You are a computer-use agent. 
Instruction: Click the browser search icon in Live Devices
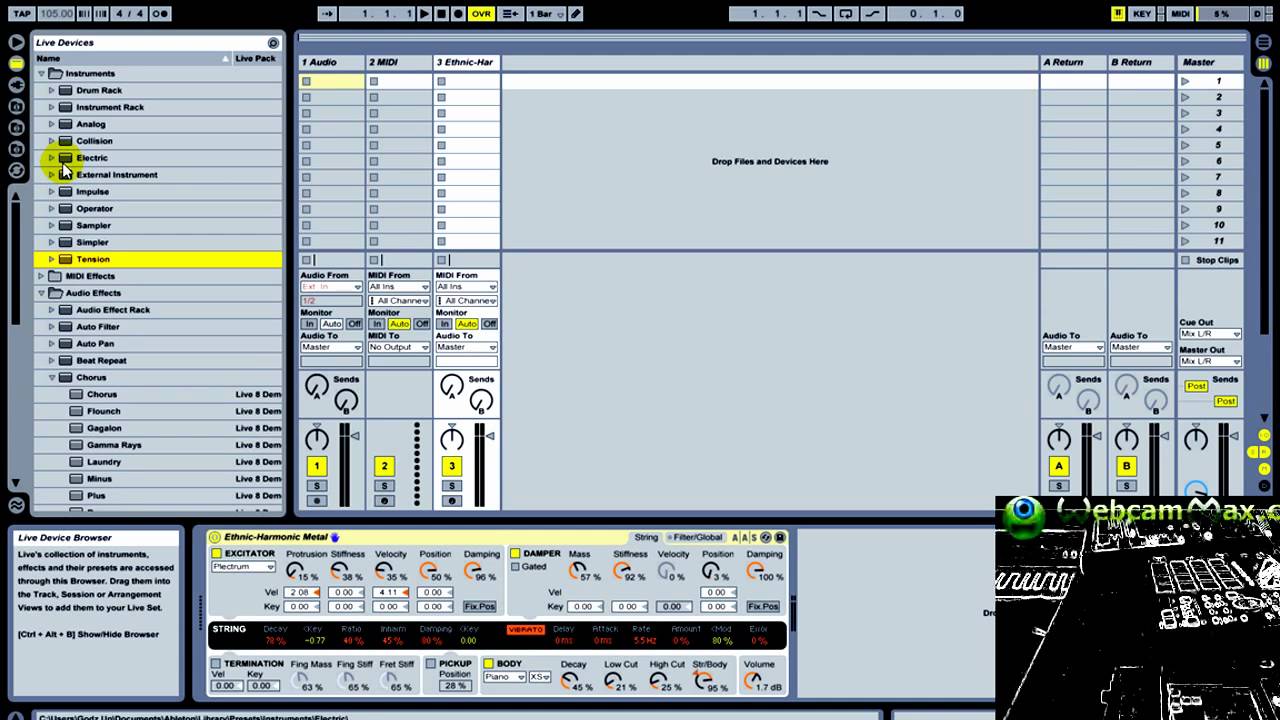click(x=273, y=43)
